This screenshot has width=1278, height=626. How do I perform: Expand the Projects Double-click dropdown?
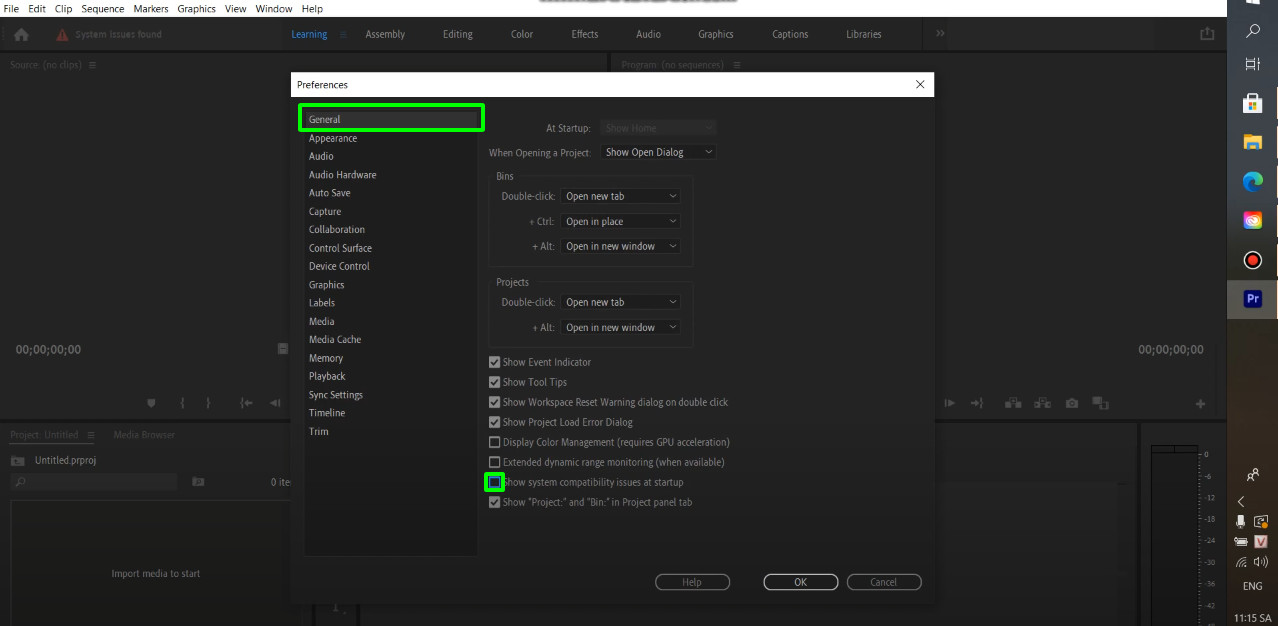[x=620, y=302]
